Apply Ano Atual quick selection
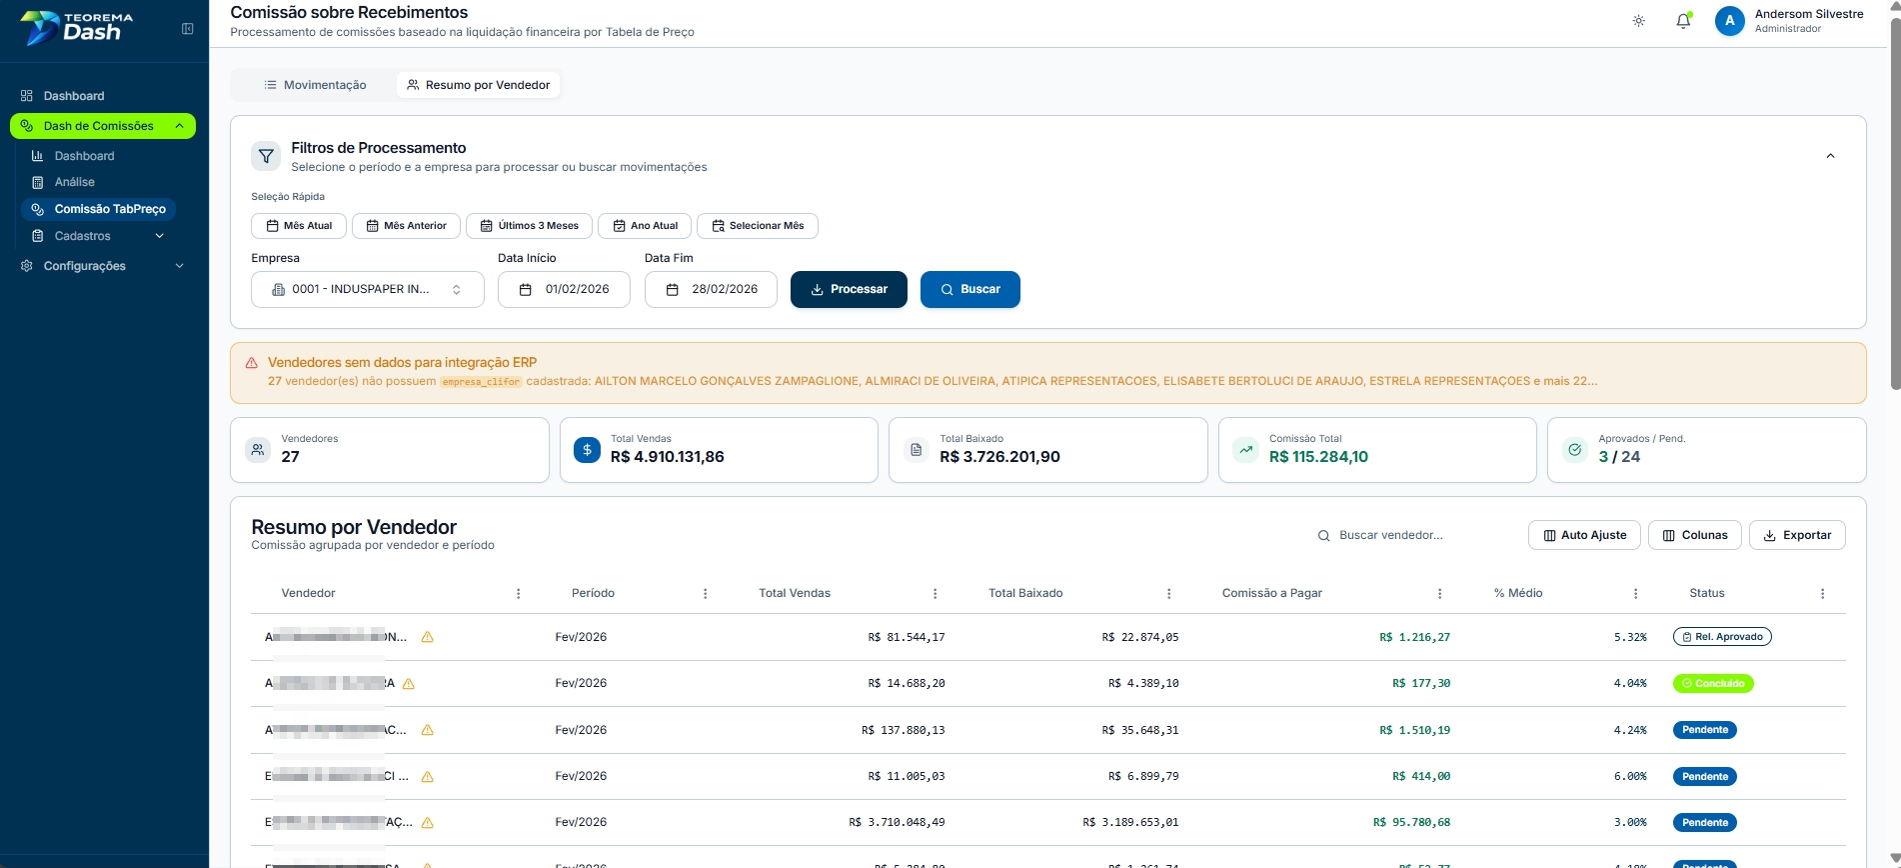 pos(645,226)
